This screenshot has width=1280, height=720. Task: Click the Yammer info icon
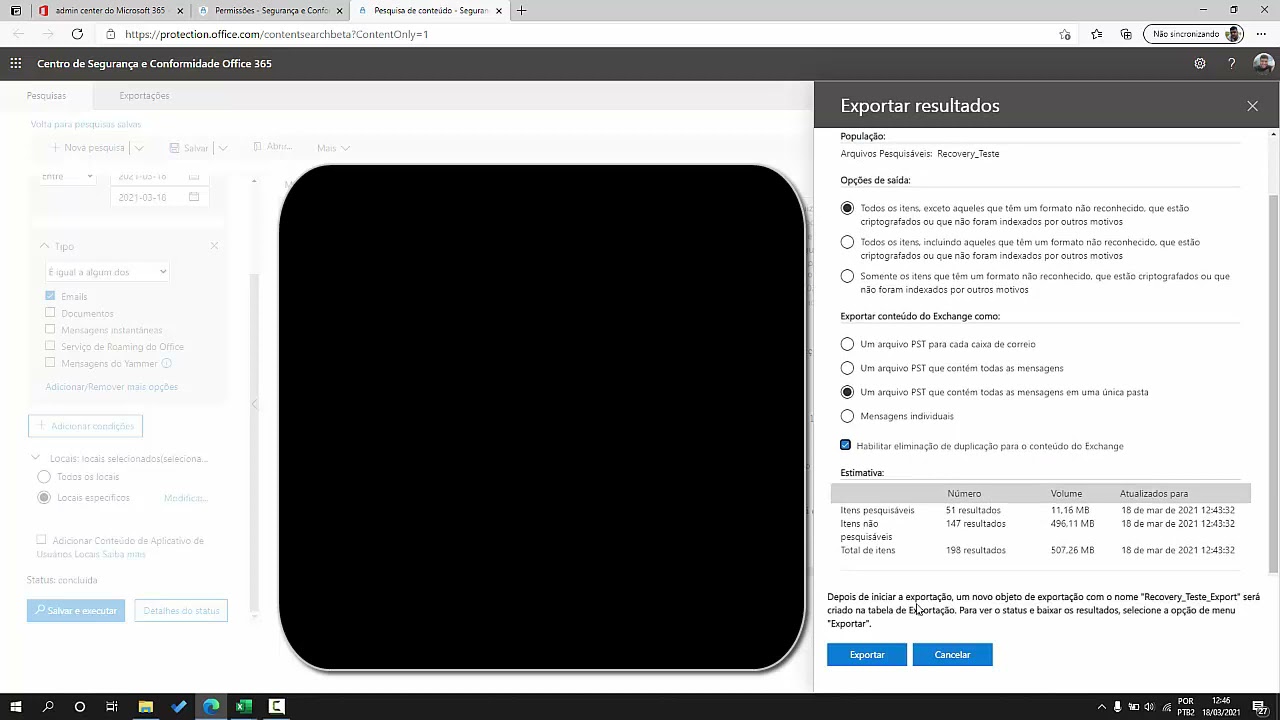(167, 363)
